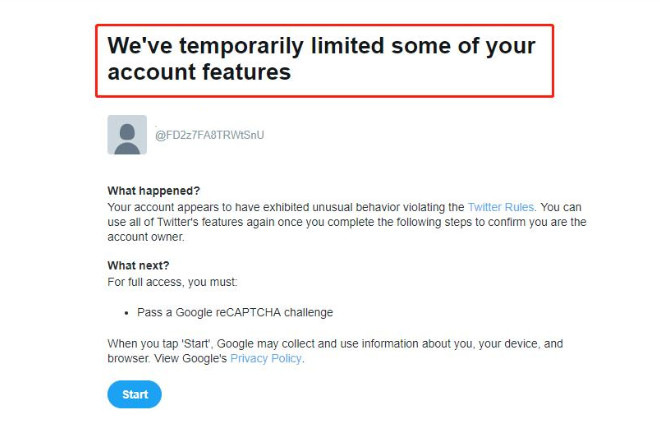Click 'browser. View Google's' text before the link
Image resolution: width=660 pixels, height=440 pixels.
tap(167, 358)
